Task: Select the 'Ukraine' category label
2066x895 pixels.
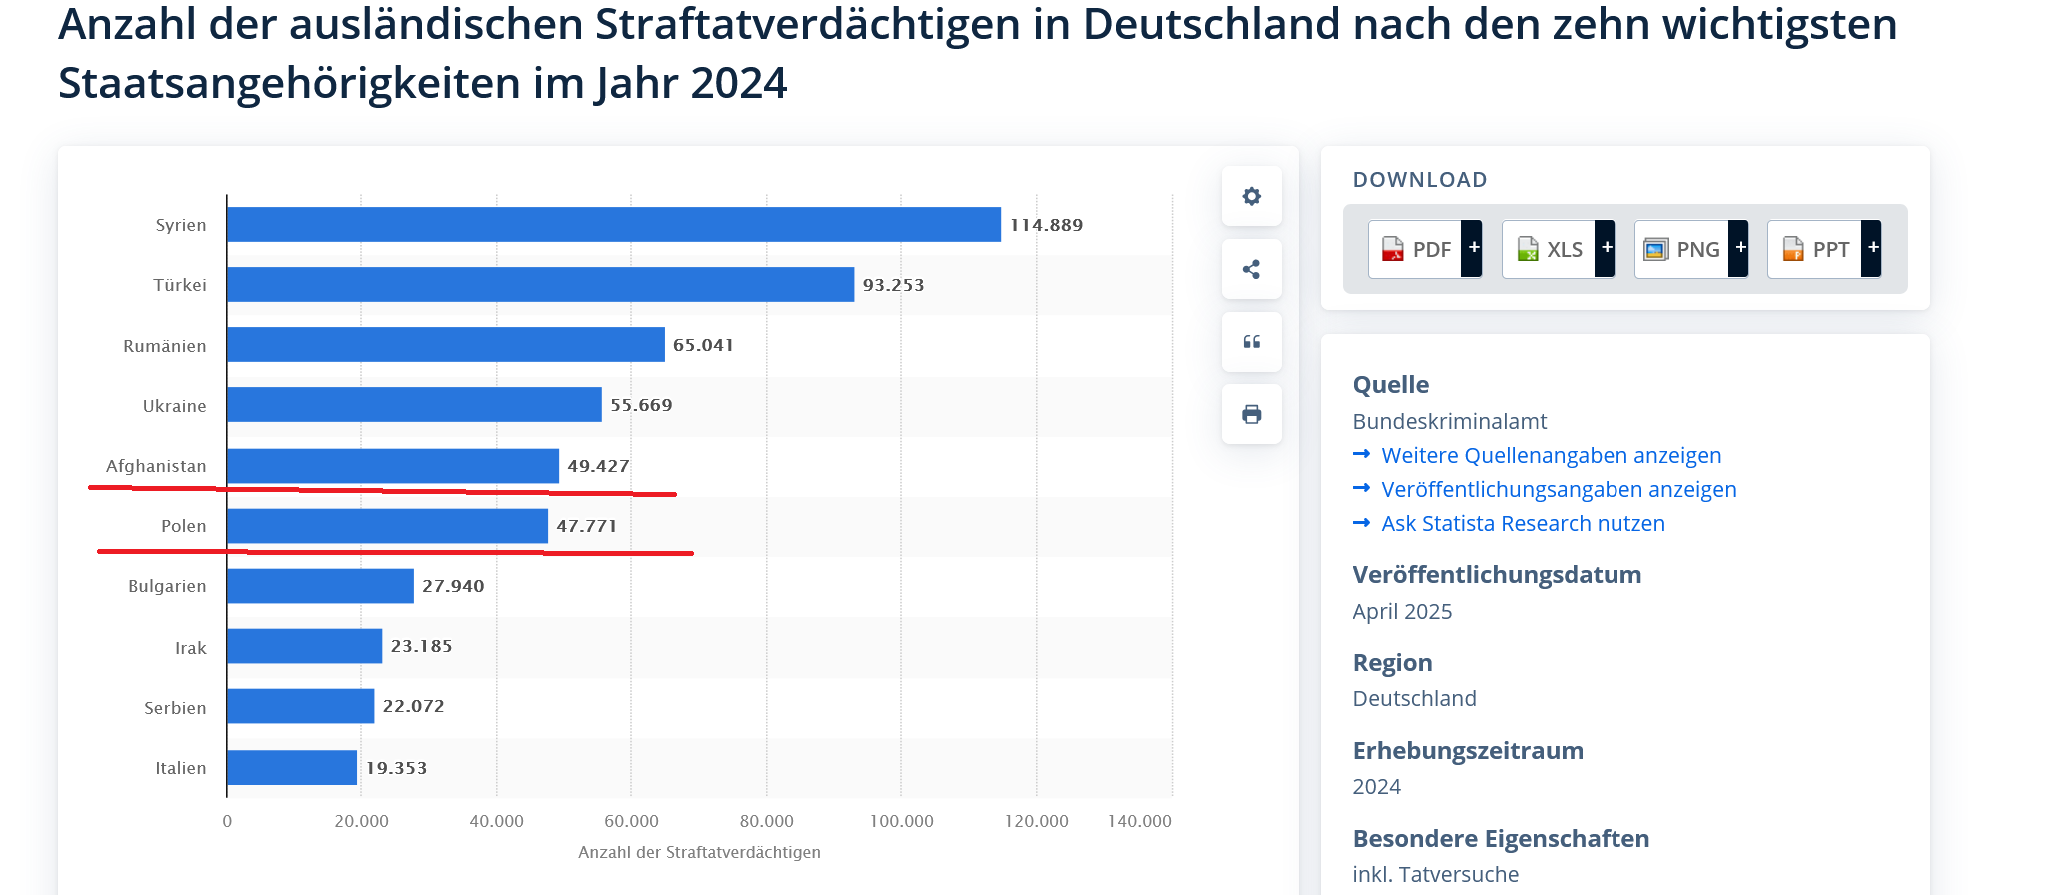Action: [x=175, y=406]
